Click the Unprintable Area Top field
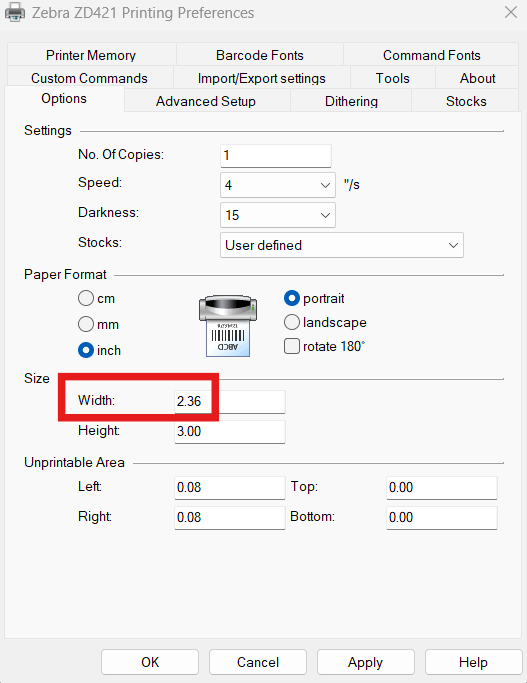 (442, 487)
